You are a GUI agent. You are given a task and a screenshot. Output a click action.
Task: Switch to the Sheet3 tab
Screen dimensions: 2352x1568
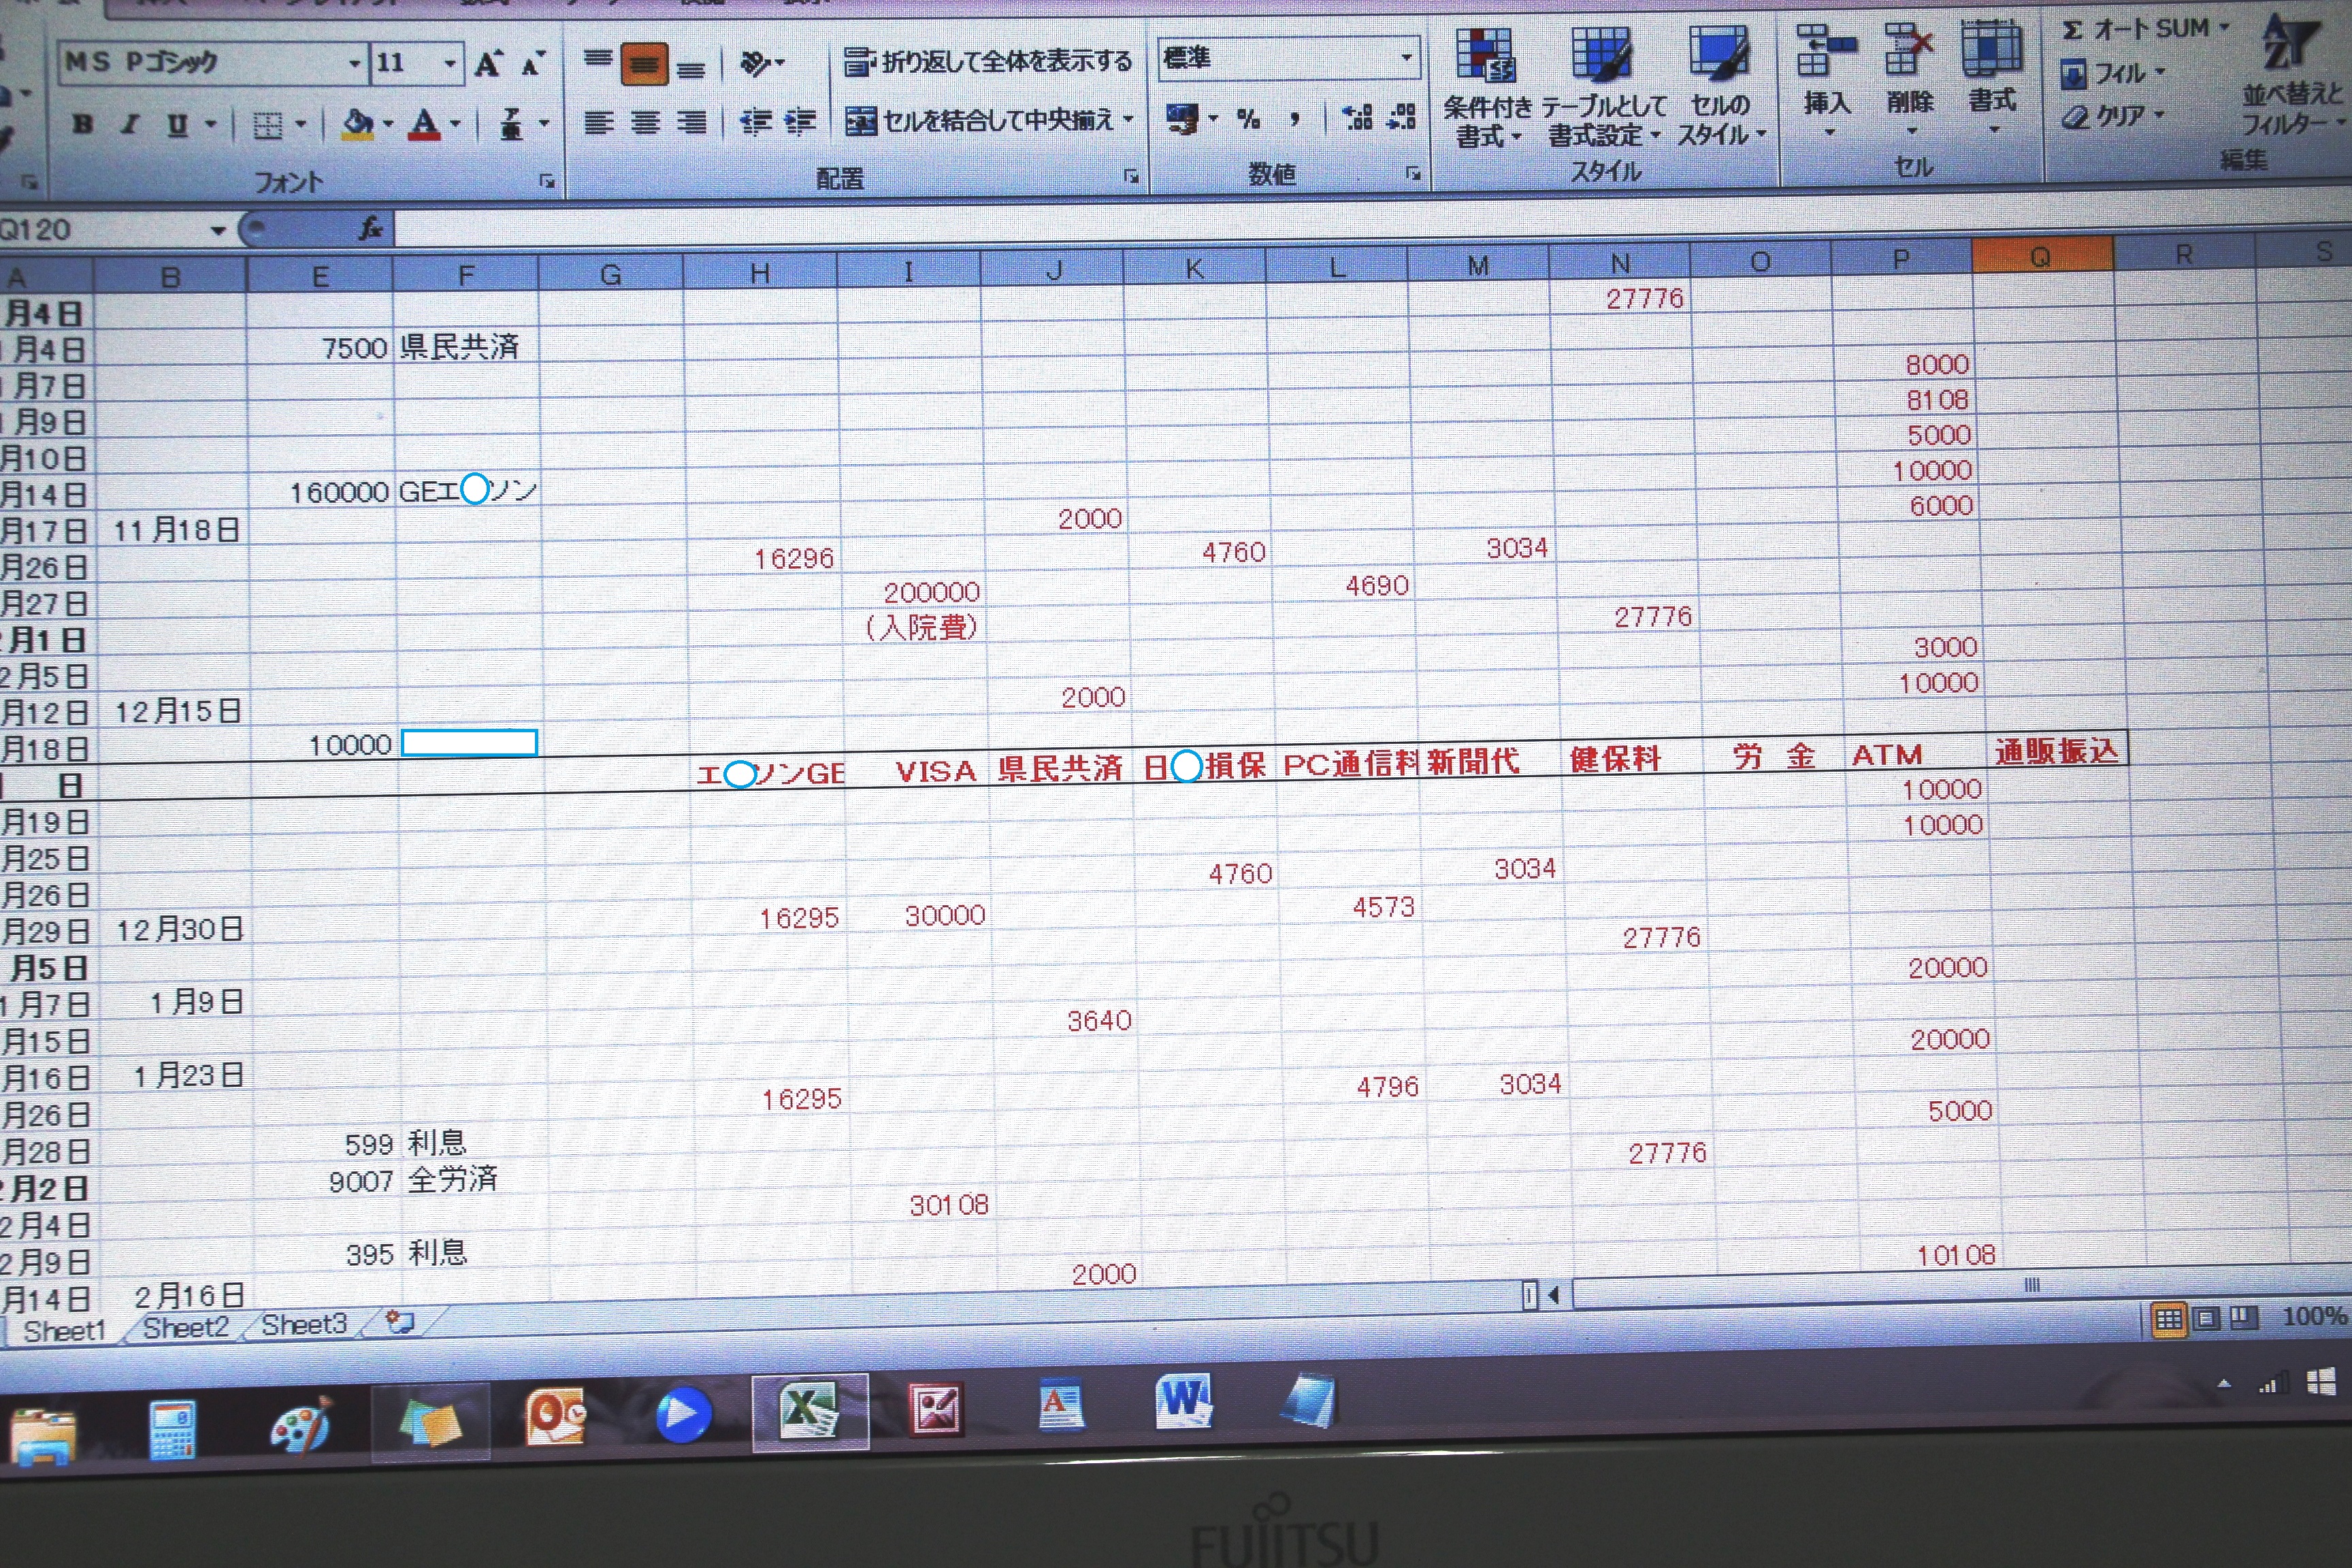tap(303, 1324)
